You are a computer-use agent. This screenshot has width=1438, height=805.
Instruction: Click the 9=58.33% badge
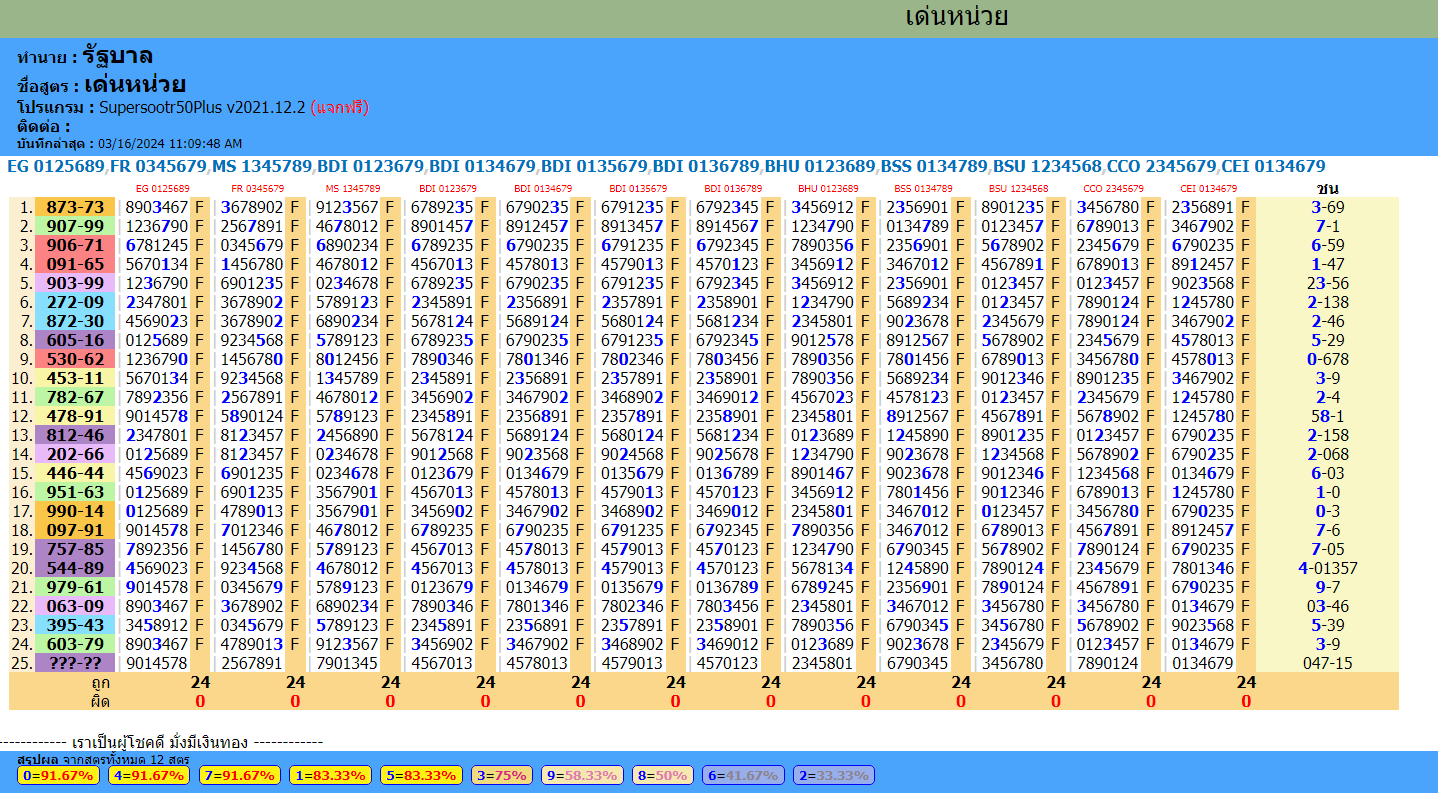(x=583, y=775)
